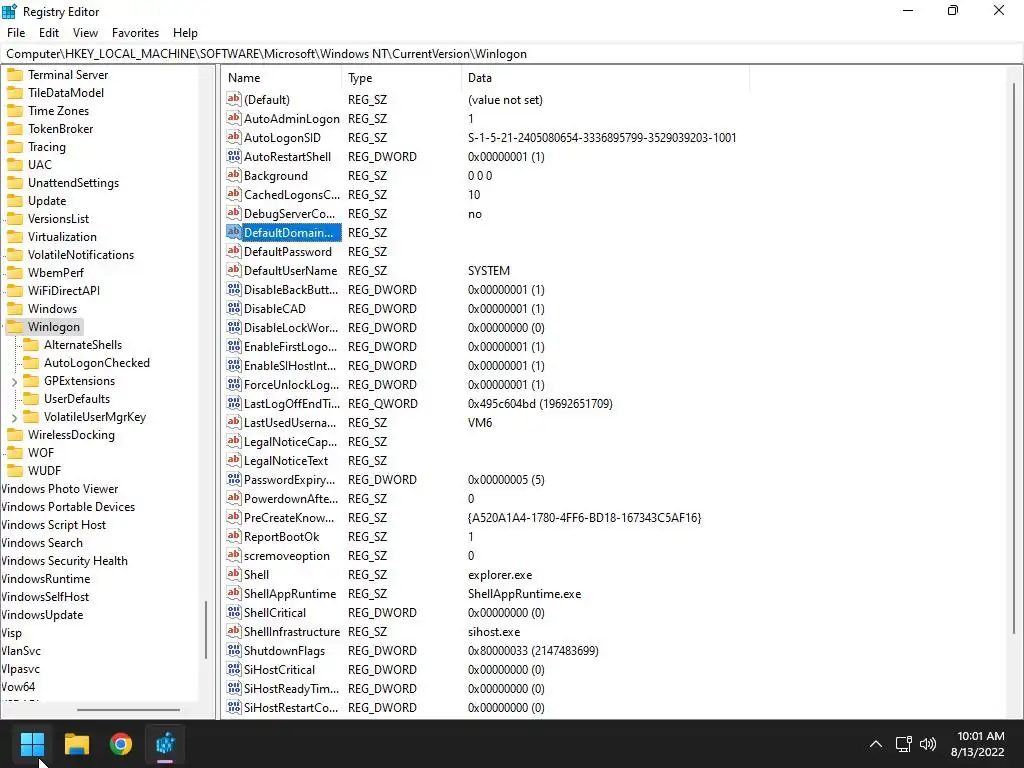
Task: Open the Help menu
Action: 185,33
